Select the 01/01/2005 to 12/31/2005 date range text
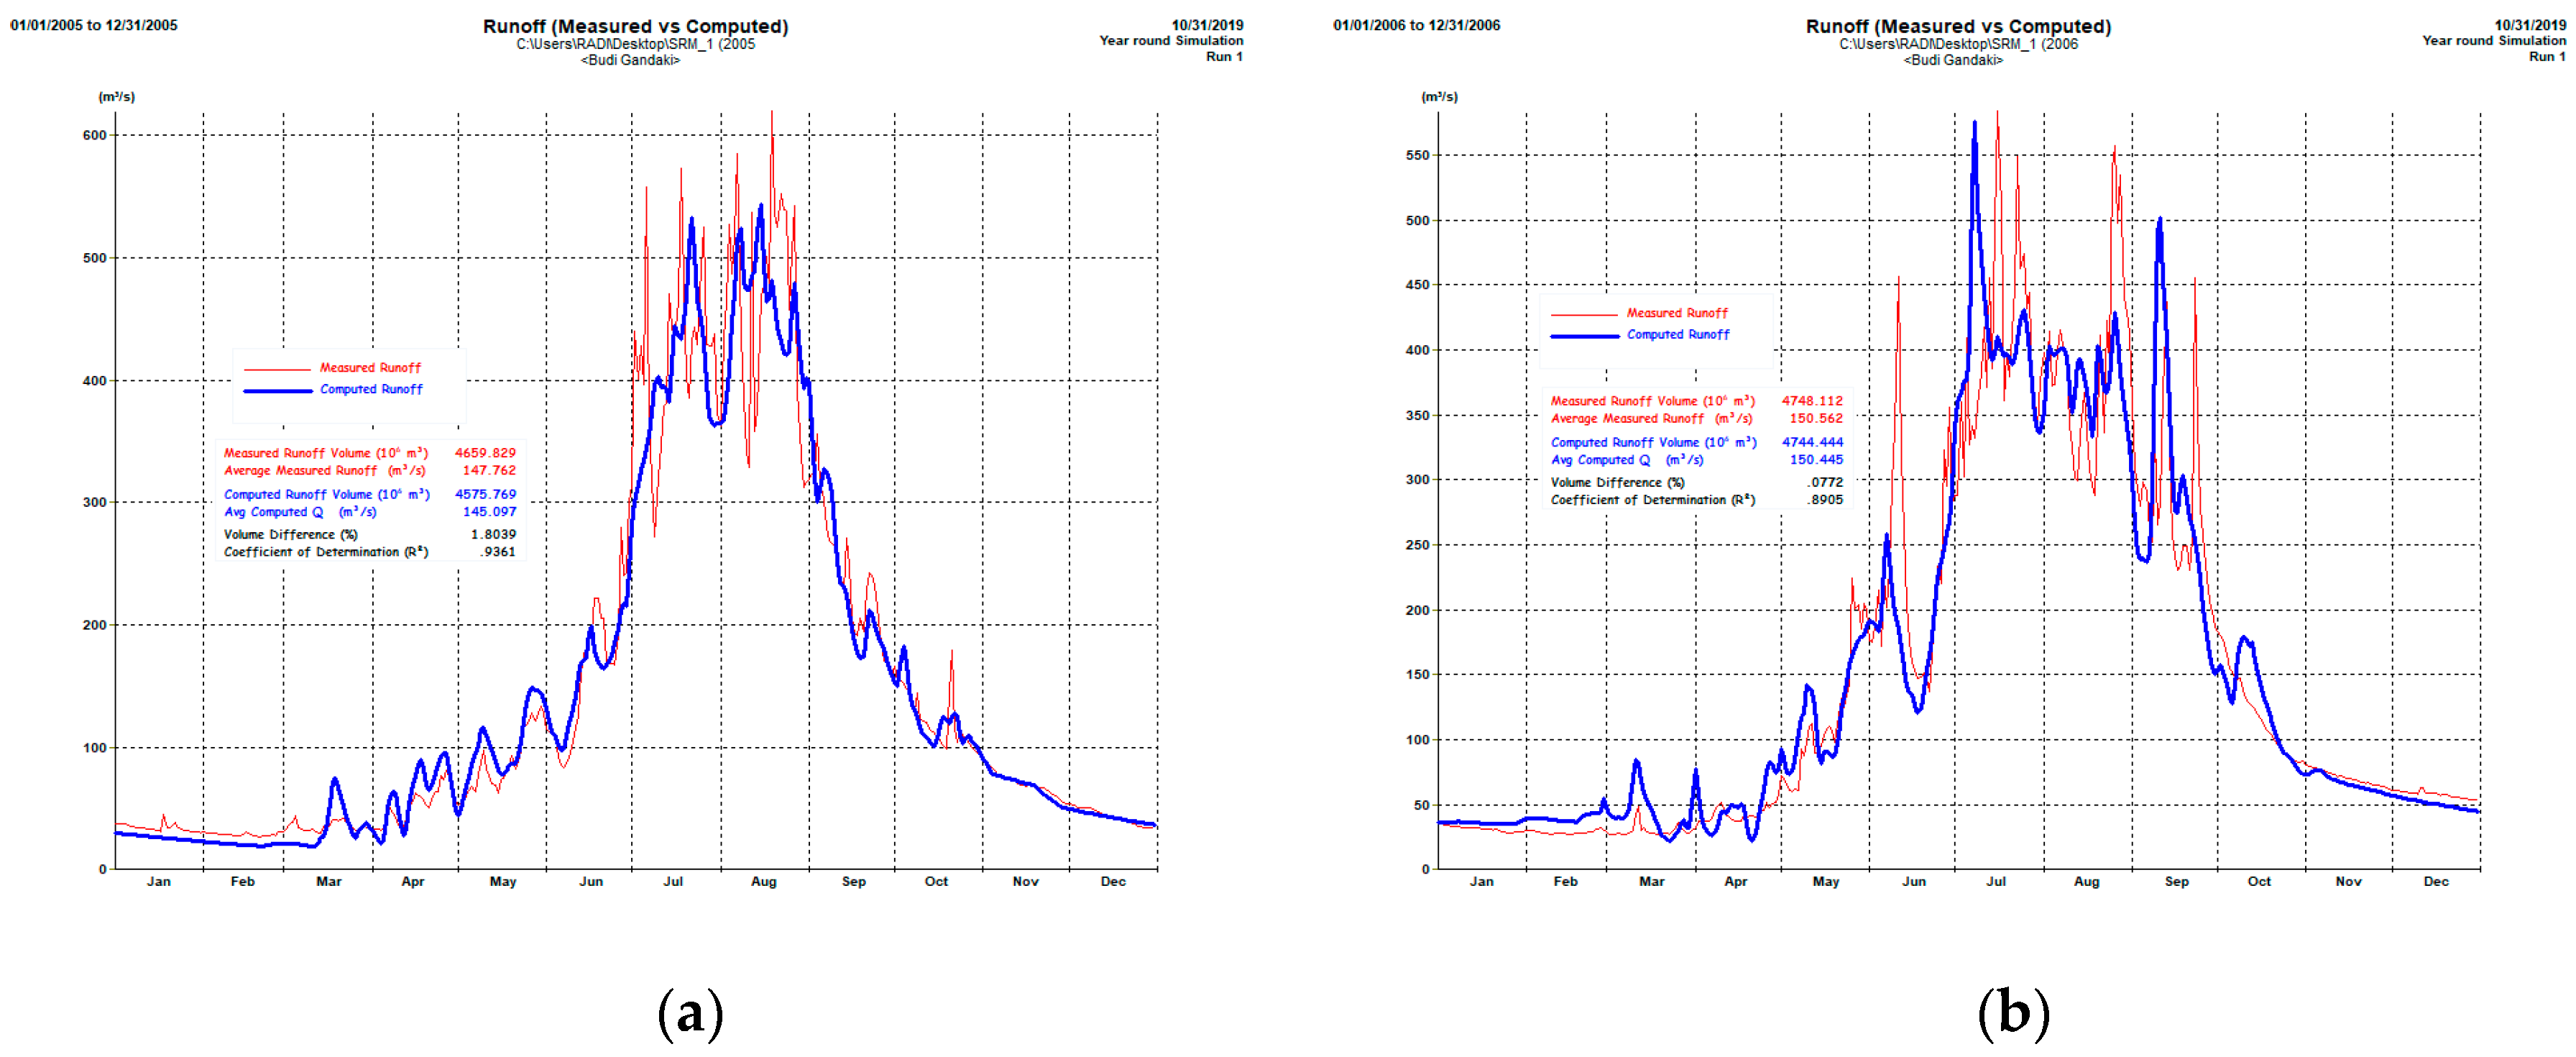 point(94,25)
